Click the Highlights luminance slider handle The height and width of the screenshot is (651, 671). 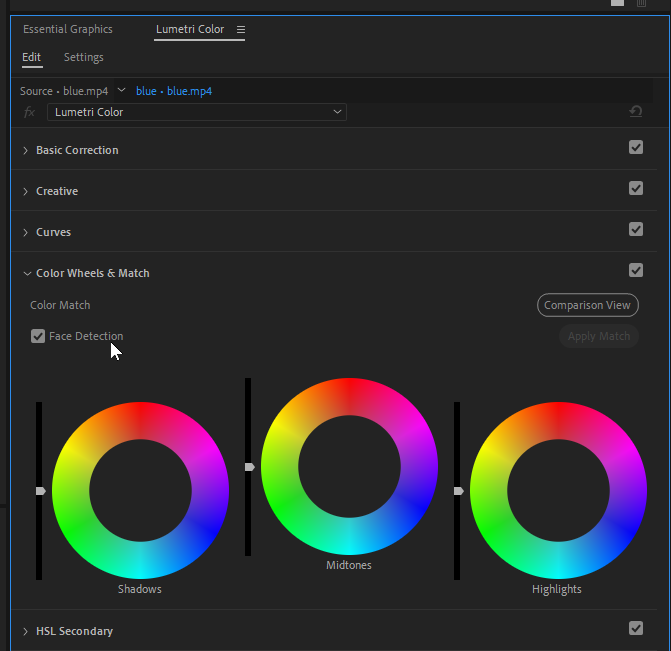click(x=458, y=491)
